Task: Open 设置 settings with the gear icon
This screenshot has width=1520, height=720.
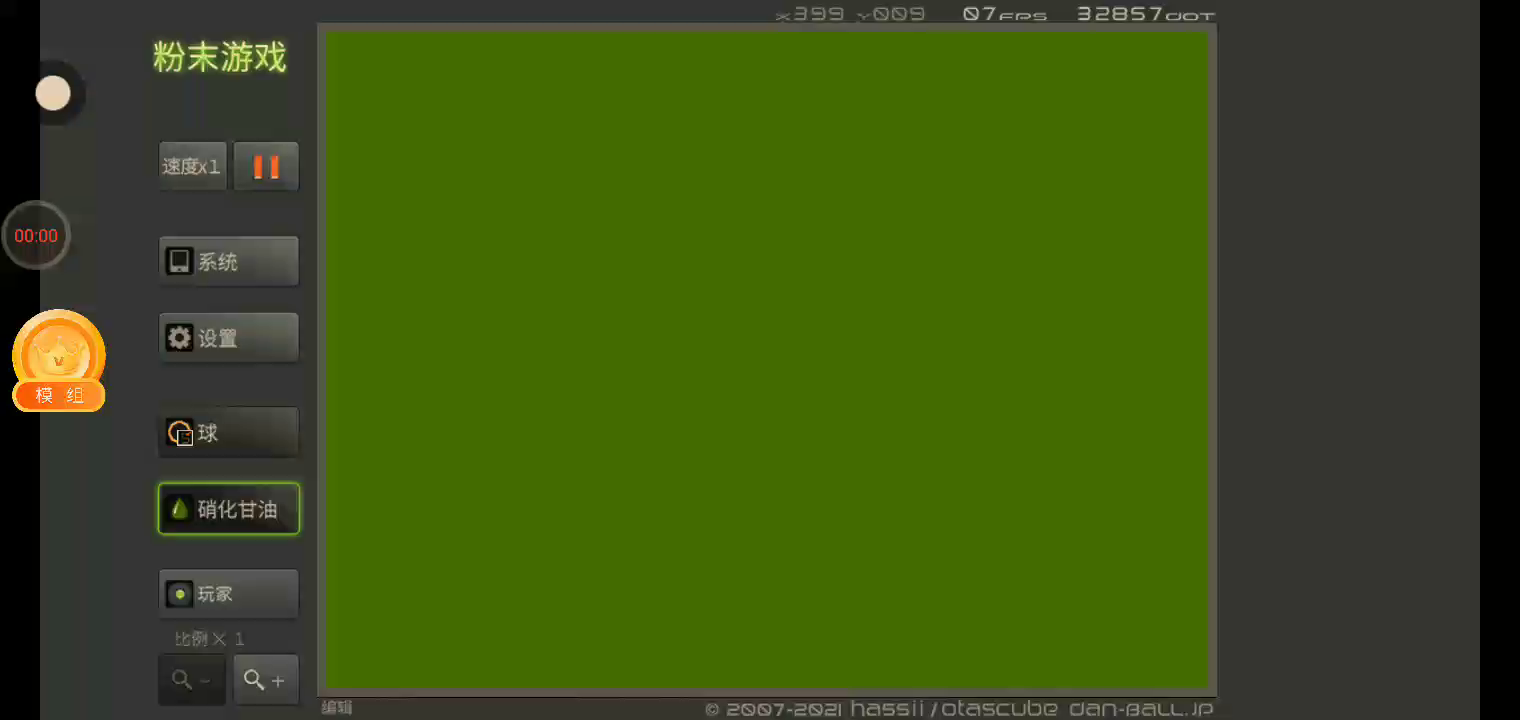Action: coord(229,338)
